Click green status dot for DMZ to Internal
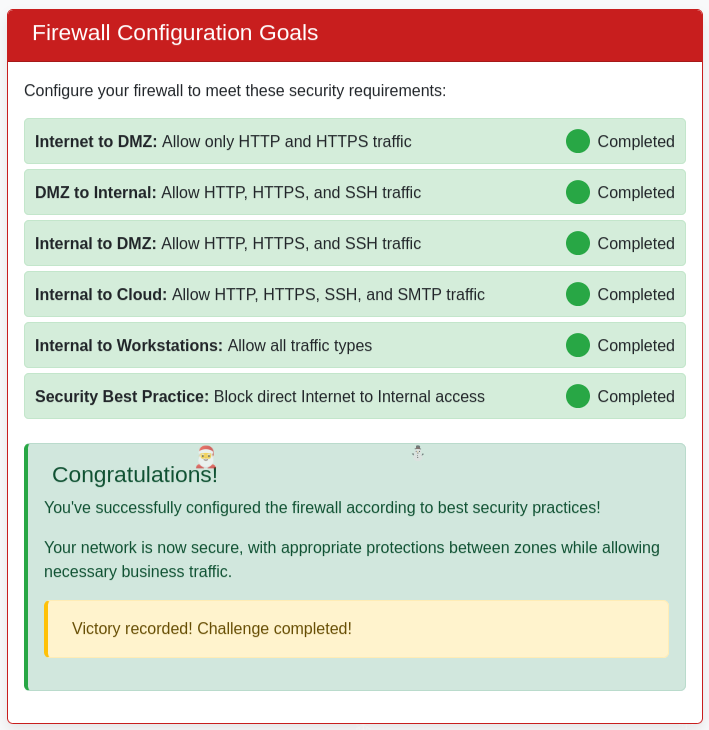Screen dimensions: 709x730 tap(578, 192)
